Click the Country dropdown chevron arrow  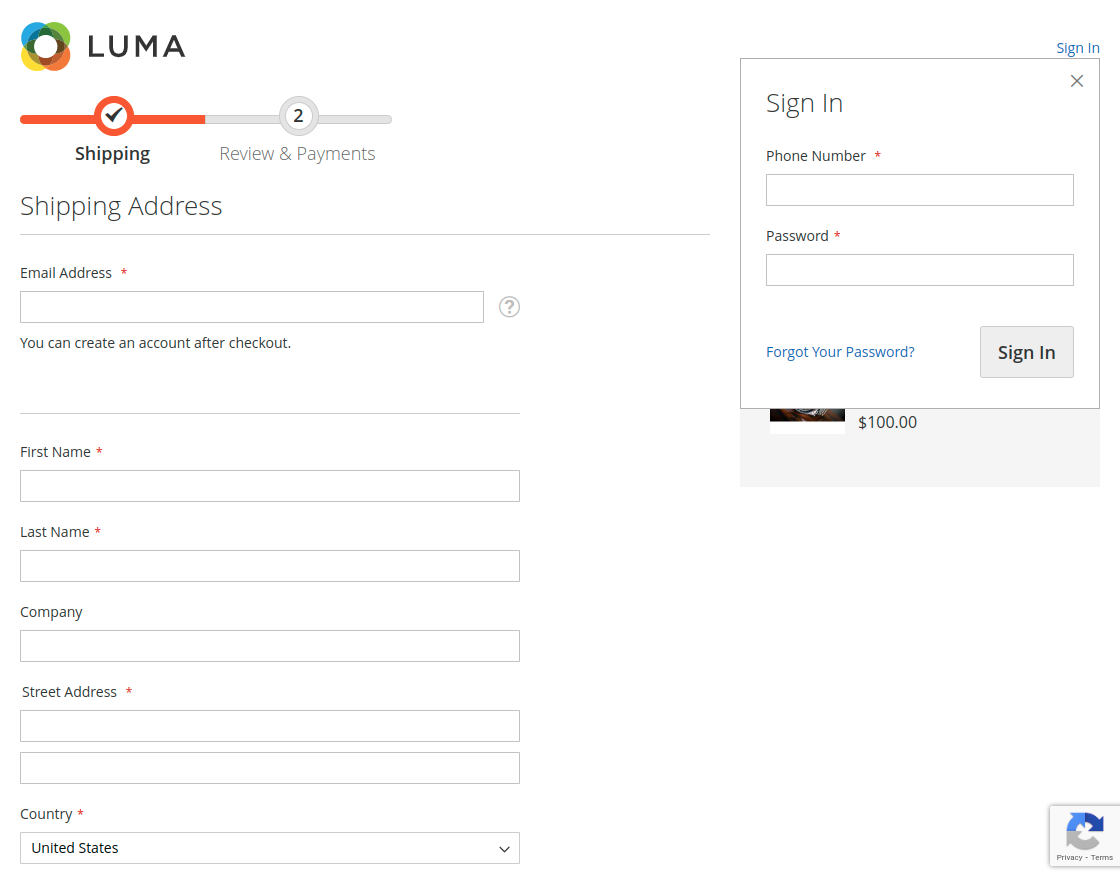[x=504, y=848]
